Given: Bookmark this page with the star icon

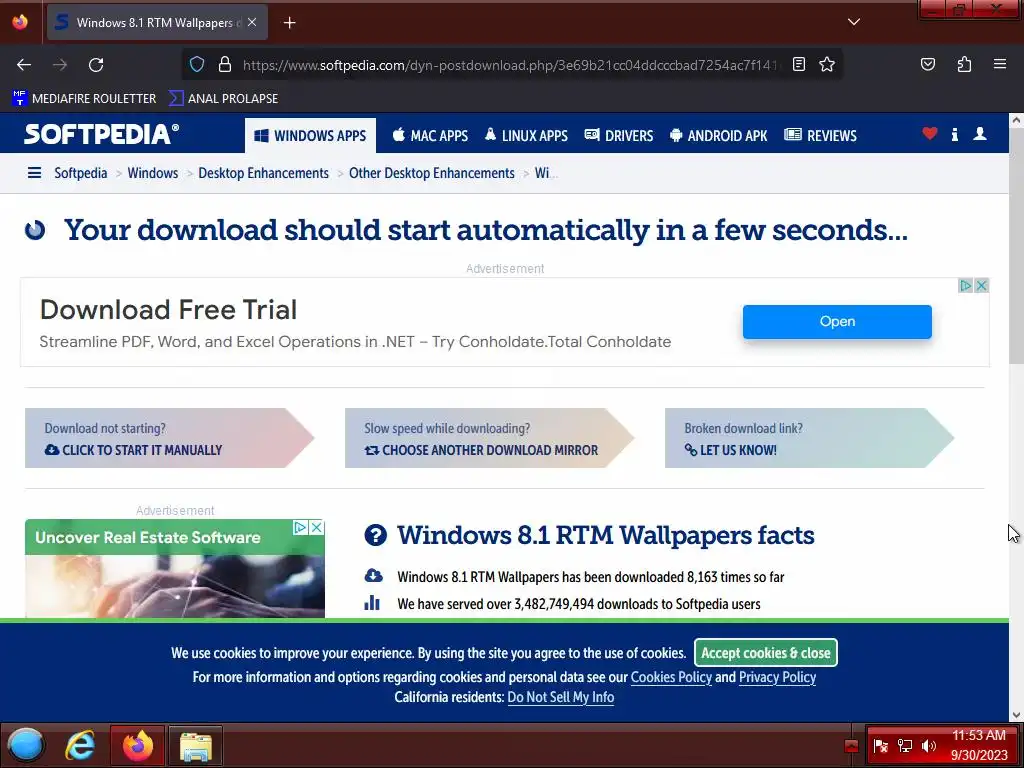Looking at the screenshot, I should (827, 64).
